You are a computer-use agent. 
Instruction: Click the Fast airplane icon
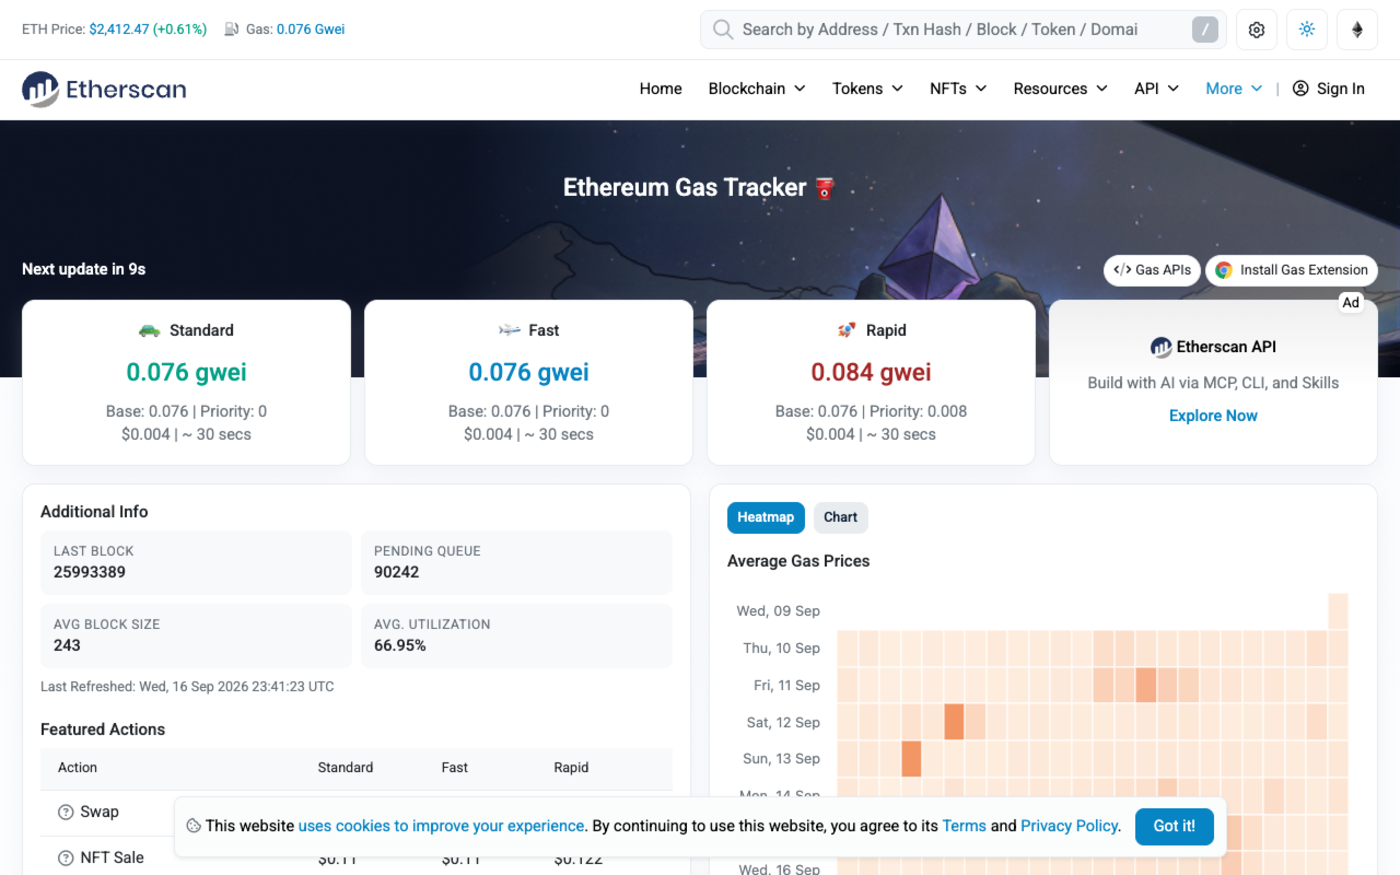click(510, 330)
